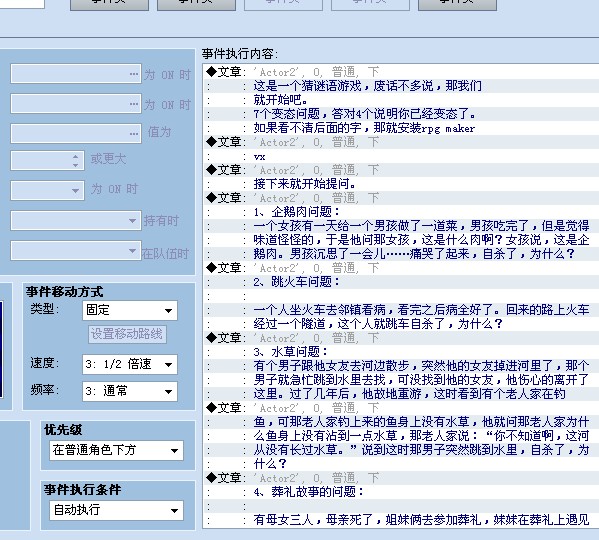Select the line 3、水草问题：
The height and width of the screenshot is (540, 599).
click(x=401, y=352)
